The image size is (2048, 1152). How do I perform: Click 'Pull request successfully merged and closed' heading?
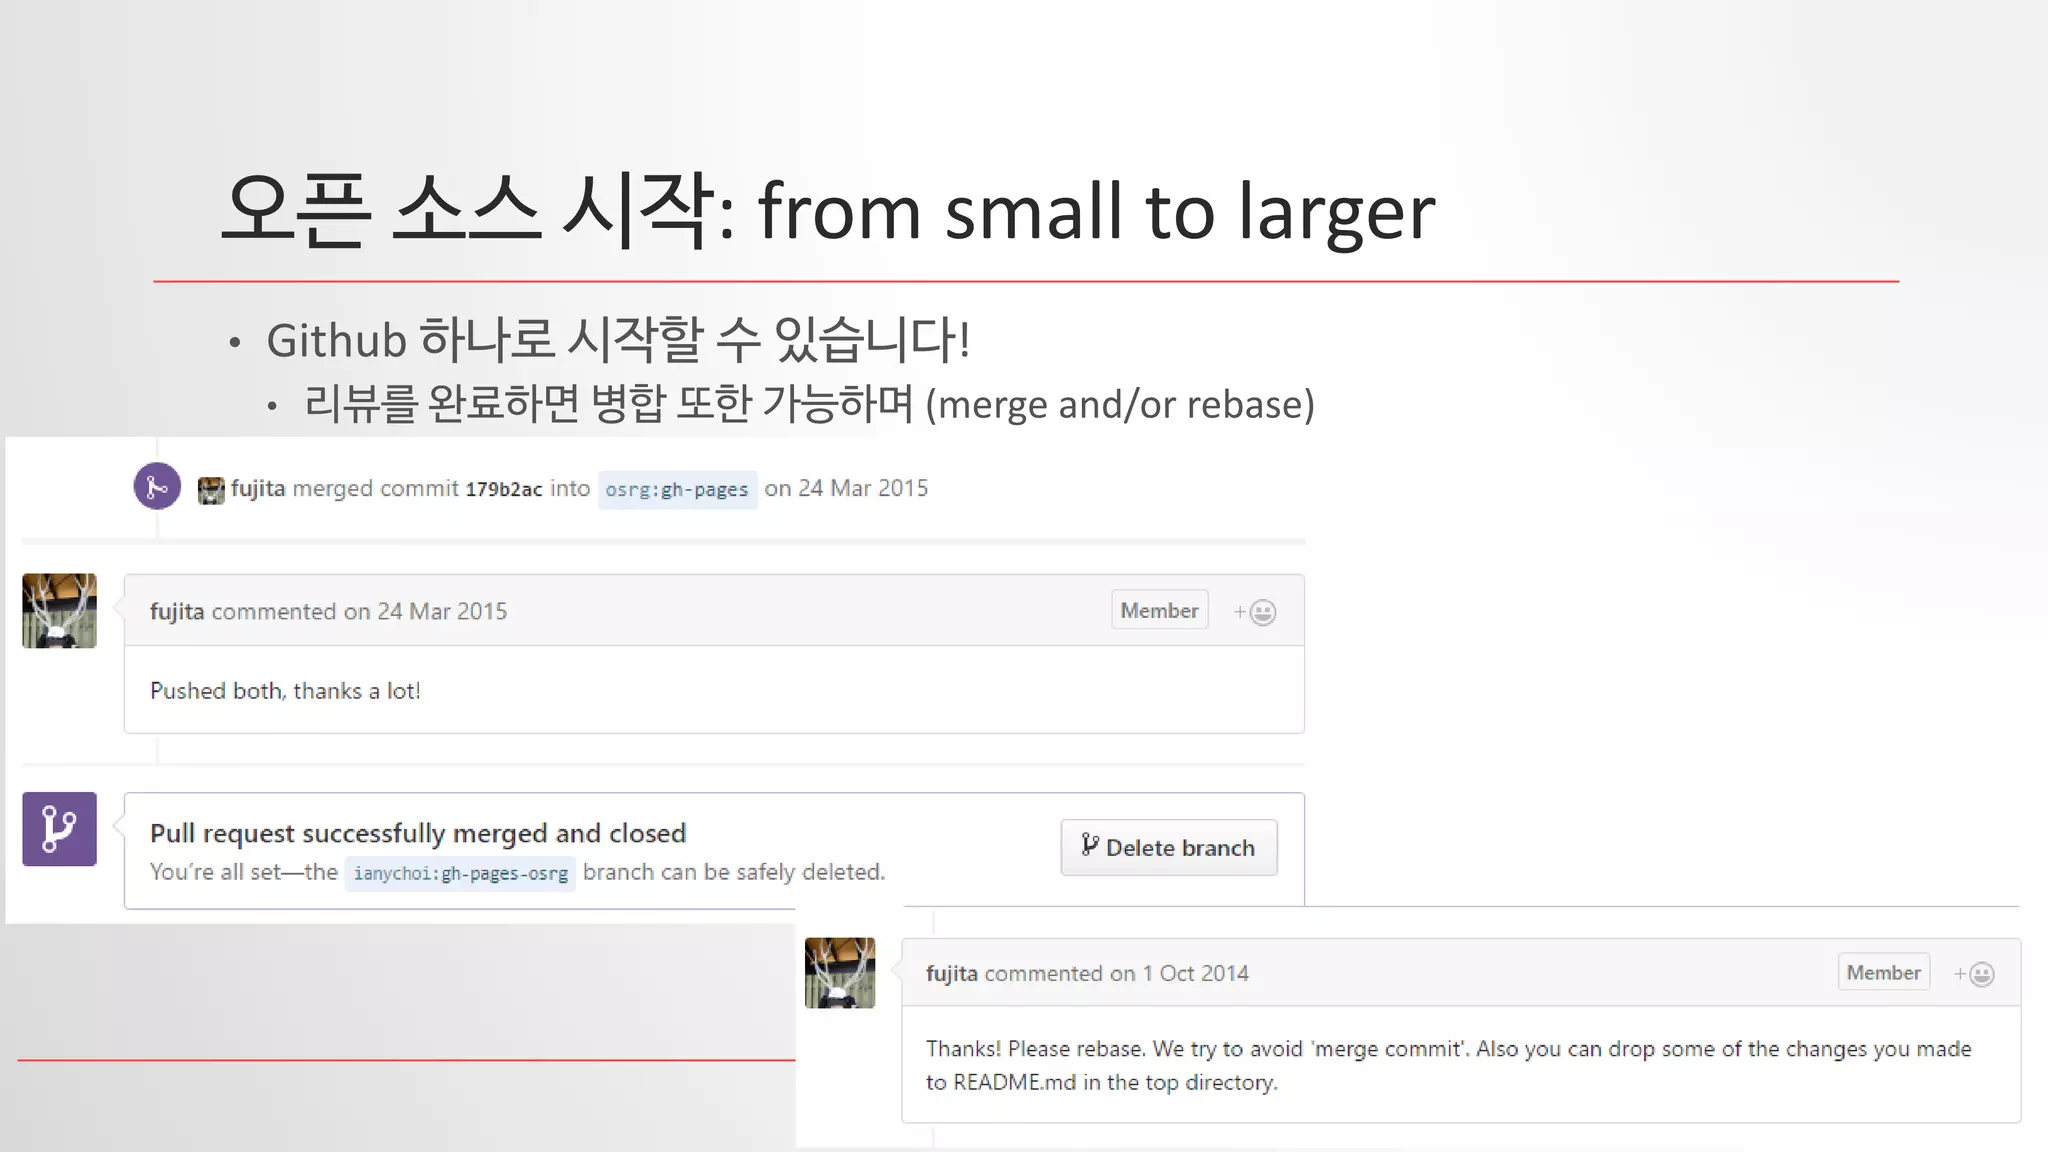418,833
